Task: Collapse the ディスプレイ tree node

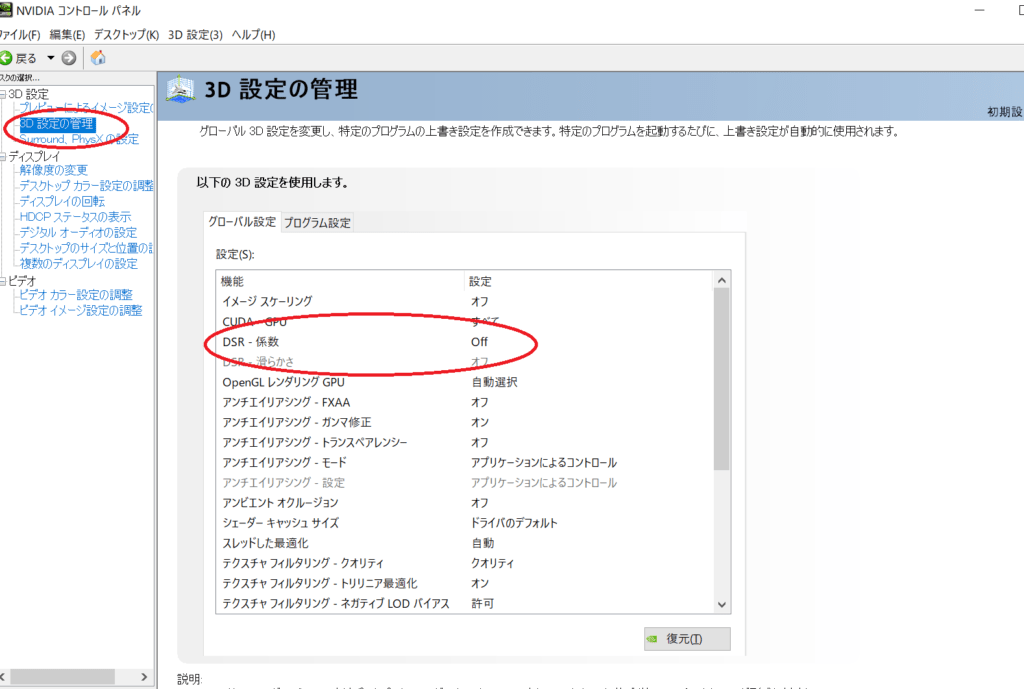Action: point(3,157)
